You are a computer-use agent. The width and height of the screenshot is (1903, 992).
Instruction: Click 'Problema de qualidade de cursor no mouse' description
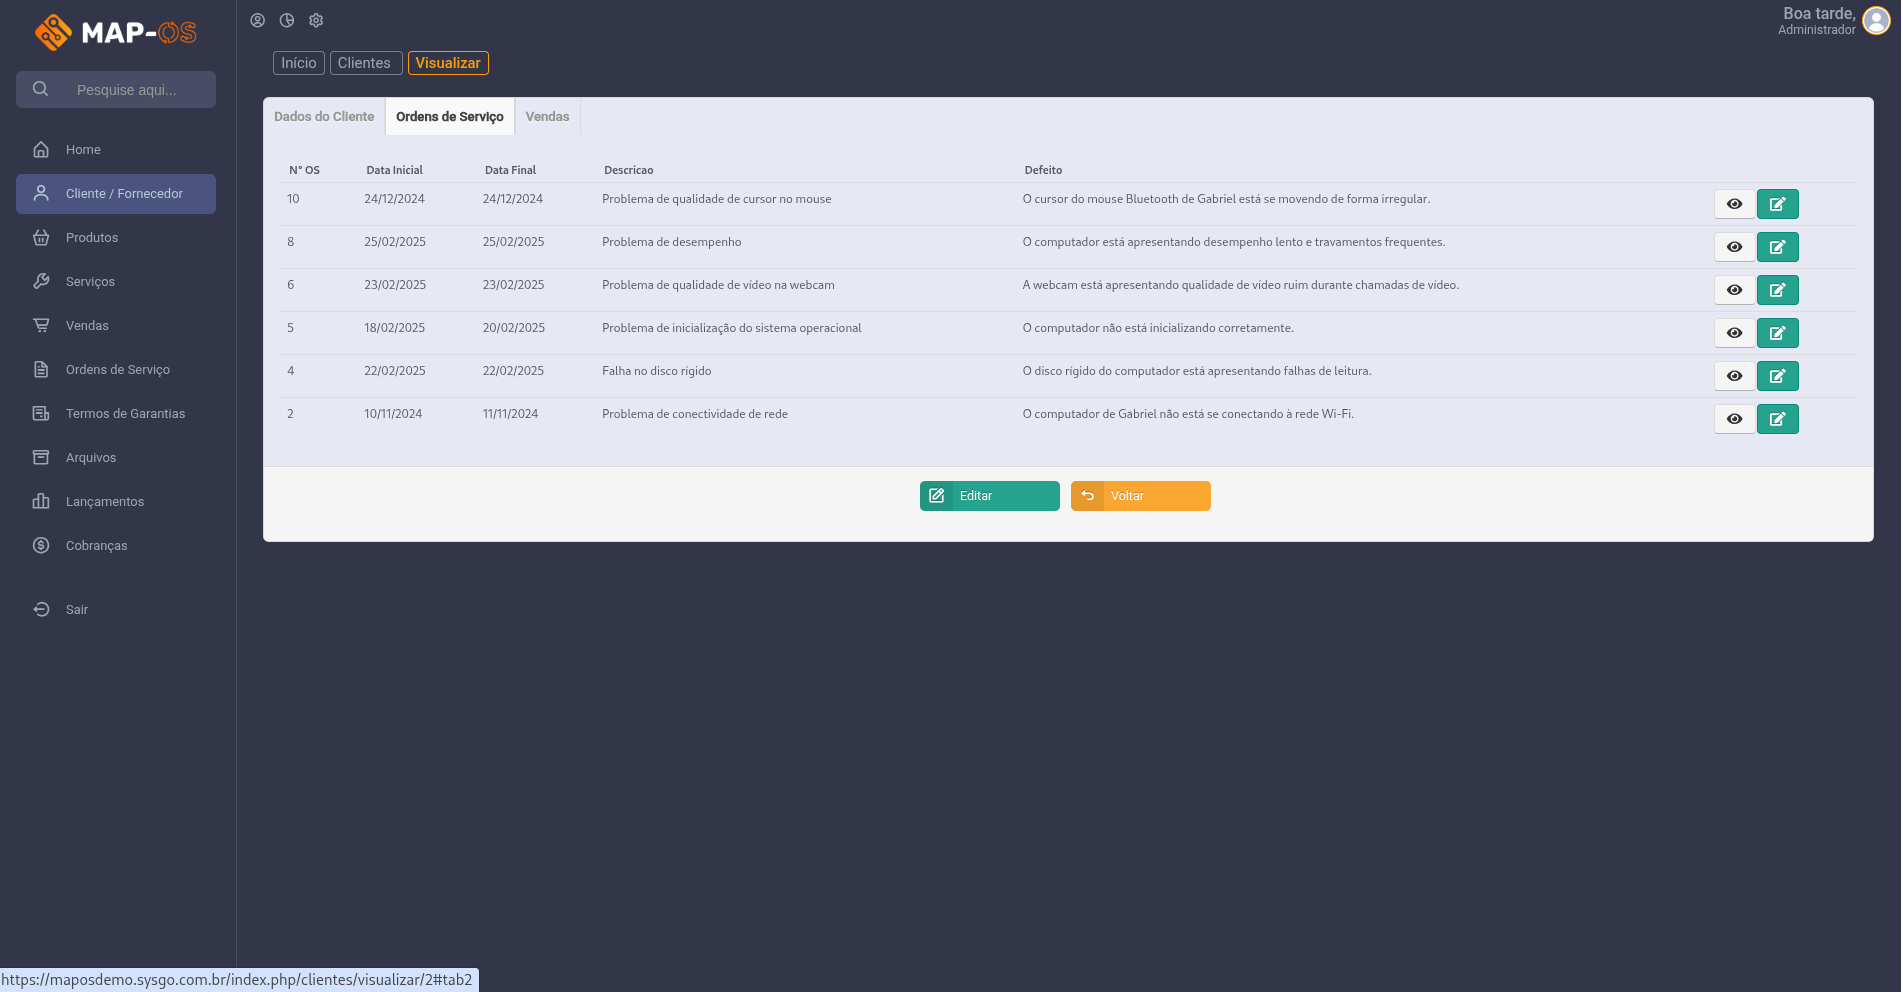717,199
